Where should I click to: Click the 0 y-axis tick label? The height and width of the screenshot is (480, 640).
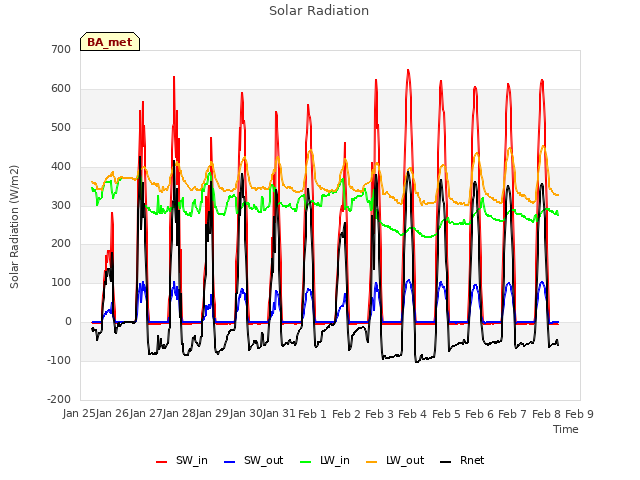(68, 322)
